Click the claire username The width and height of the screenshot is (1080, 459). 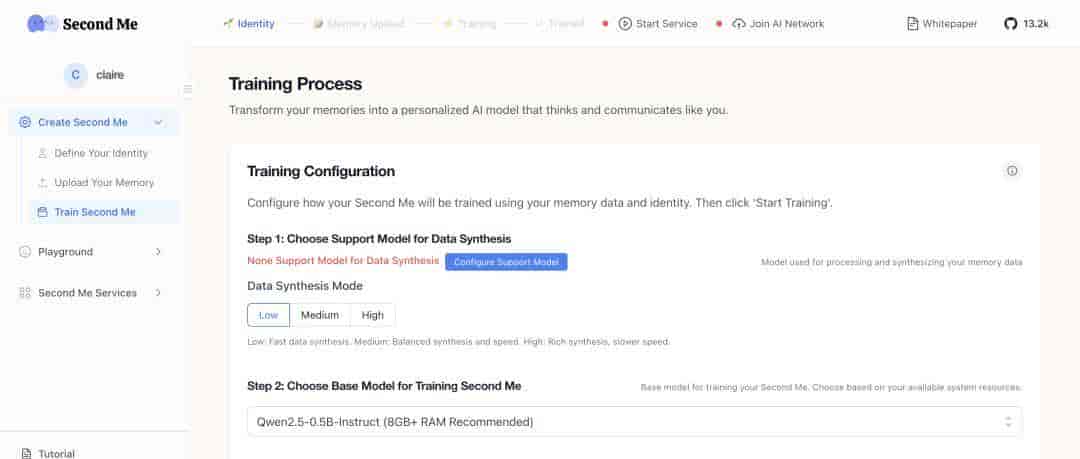coord(110,75)
